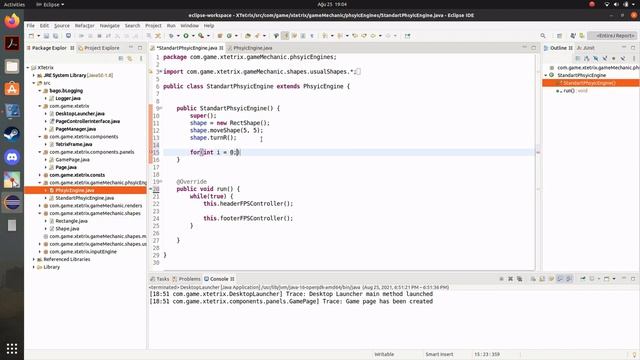Click the Search magnifier icon at toolbar right
Image resolution: width=640 pixels, height=360 pixels.
click(543, 36)
